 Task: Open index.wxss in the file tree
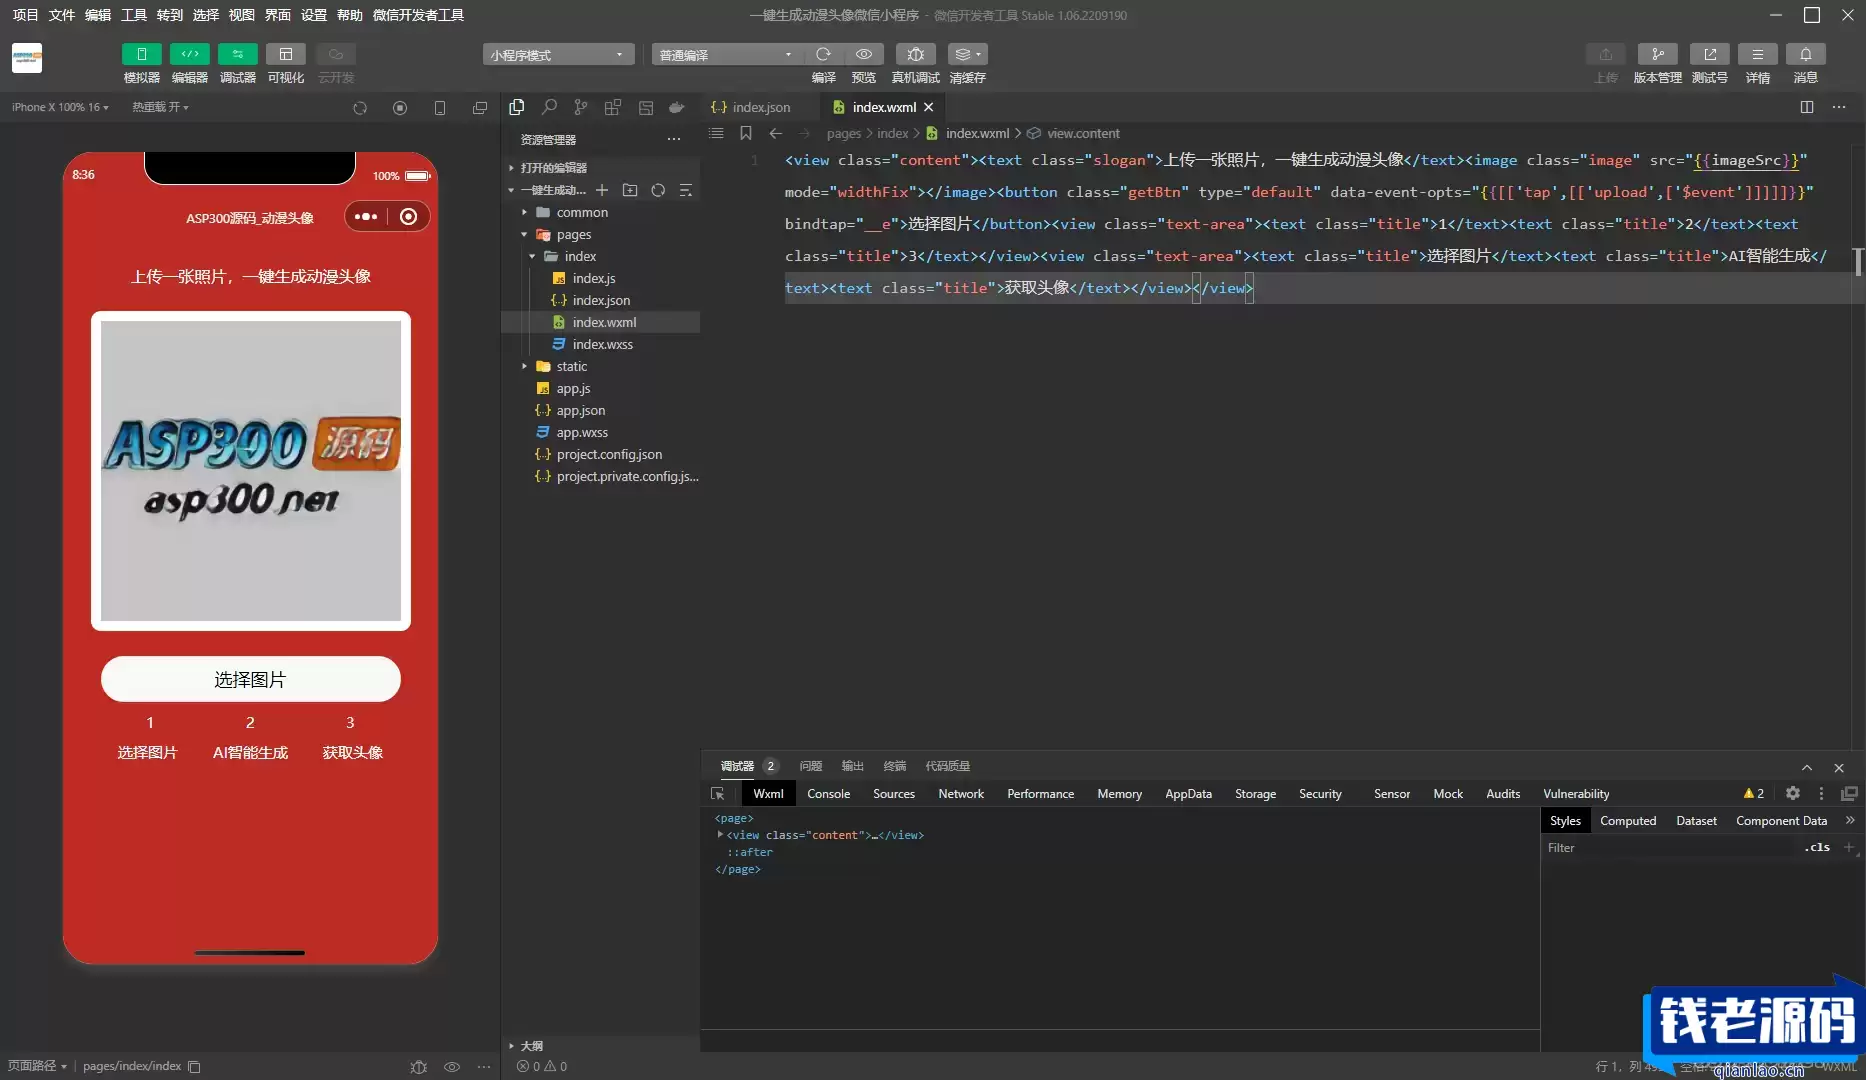click(602, 344)
